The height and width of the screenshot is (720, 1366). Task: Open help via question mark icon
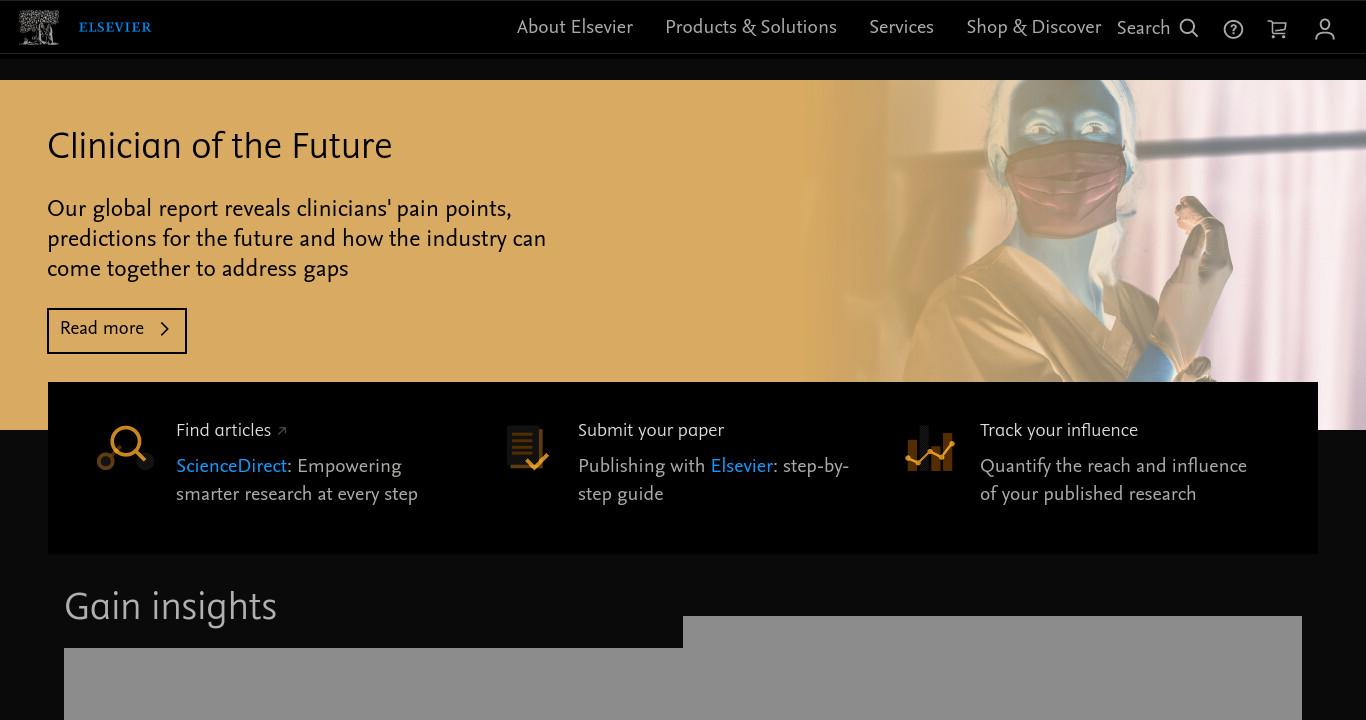(x=1233, y=29)
